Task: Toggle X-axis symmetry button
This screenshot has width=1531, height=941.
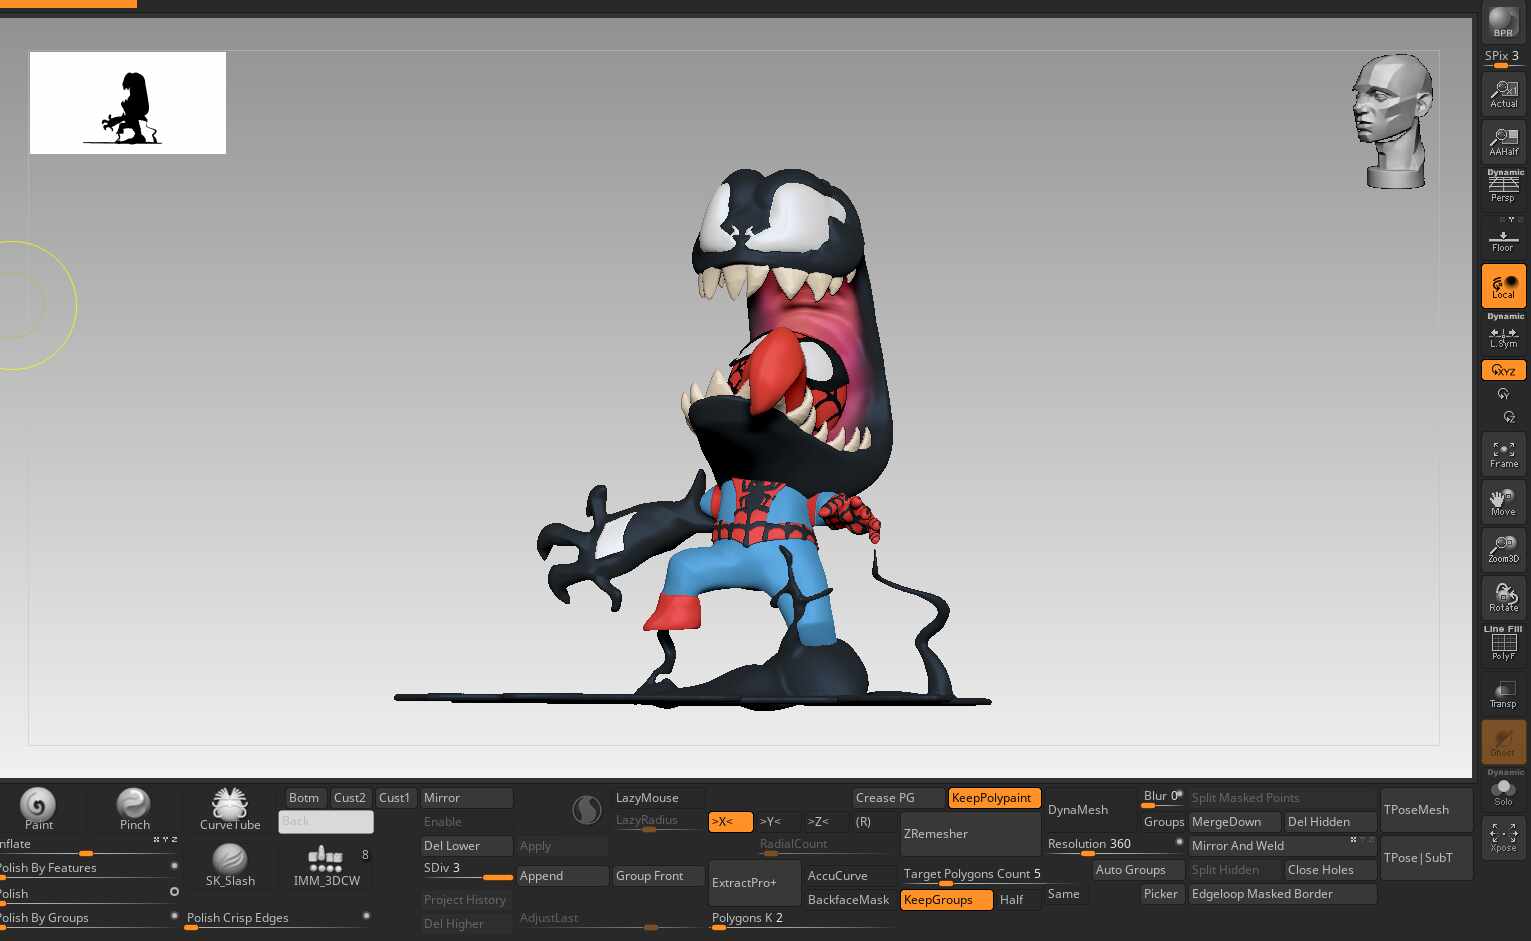Action: pyautogui.click(x=729, y=822)
